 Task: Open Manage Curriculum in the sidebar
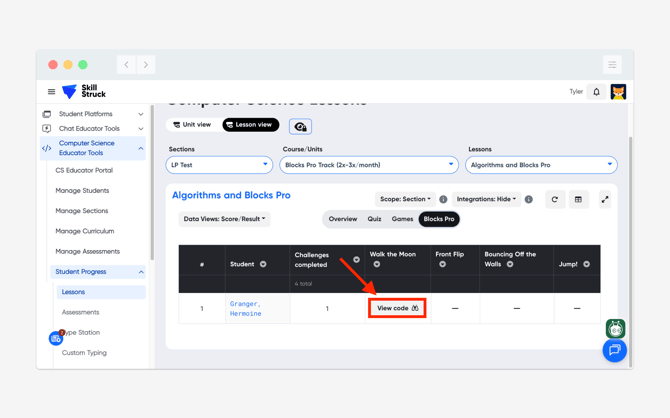(85, 231)
